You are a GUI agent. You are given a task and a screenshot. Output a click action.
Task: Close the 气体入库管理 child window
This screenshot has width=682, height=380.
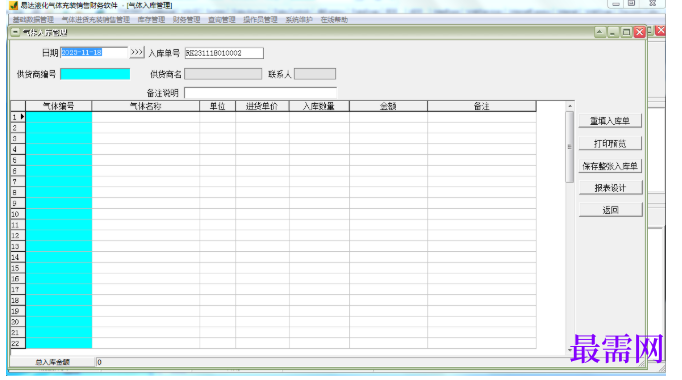point(639,32)
